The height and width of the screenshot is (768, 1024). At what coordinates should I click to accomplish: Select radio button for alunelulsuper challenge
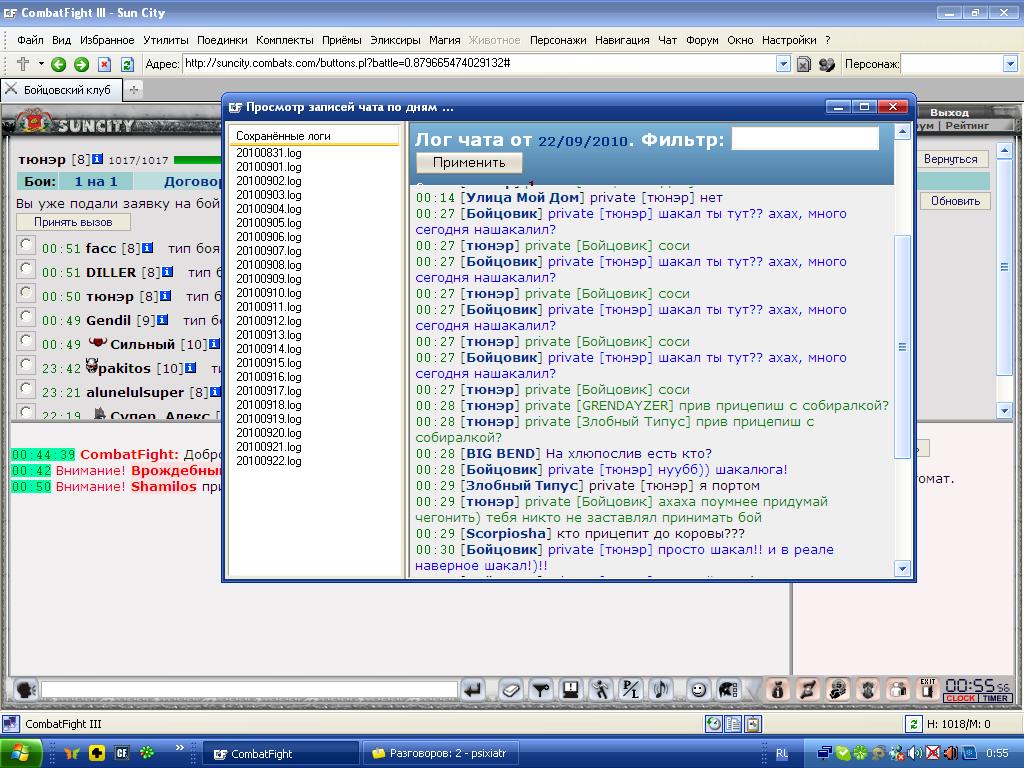25,389
